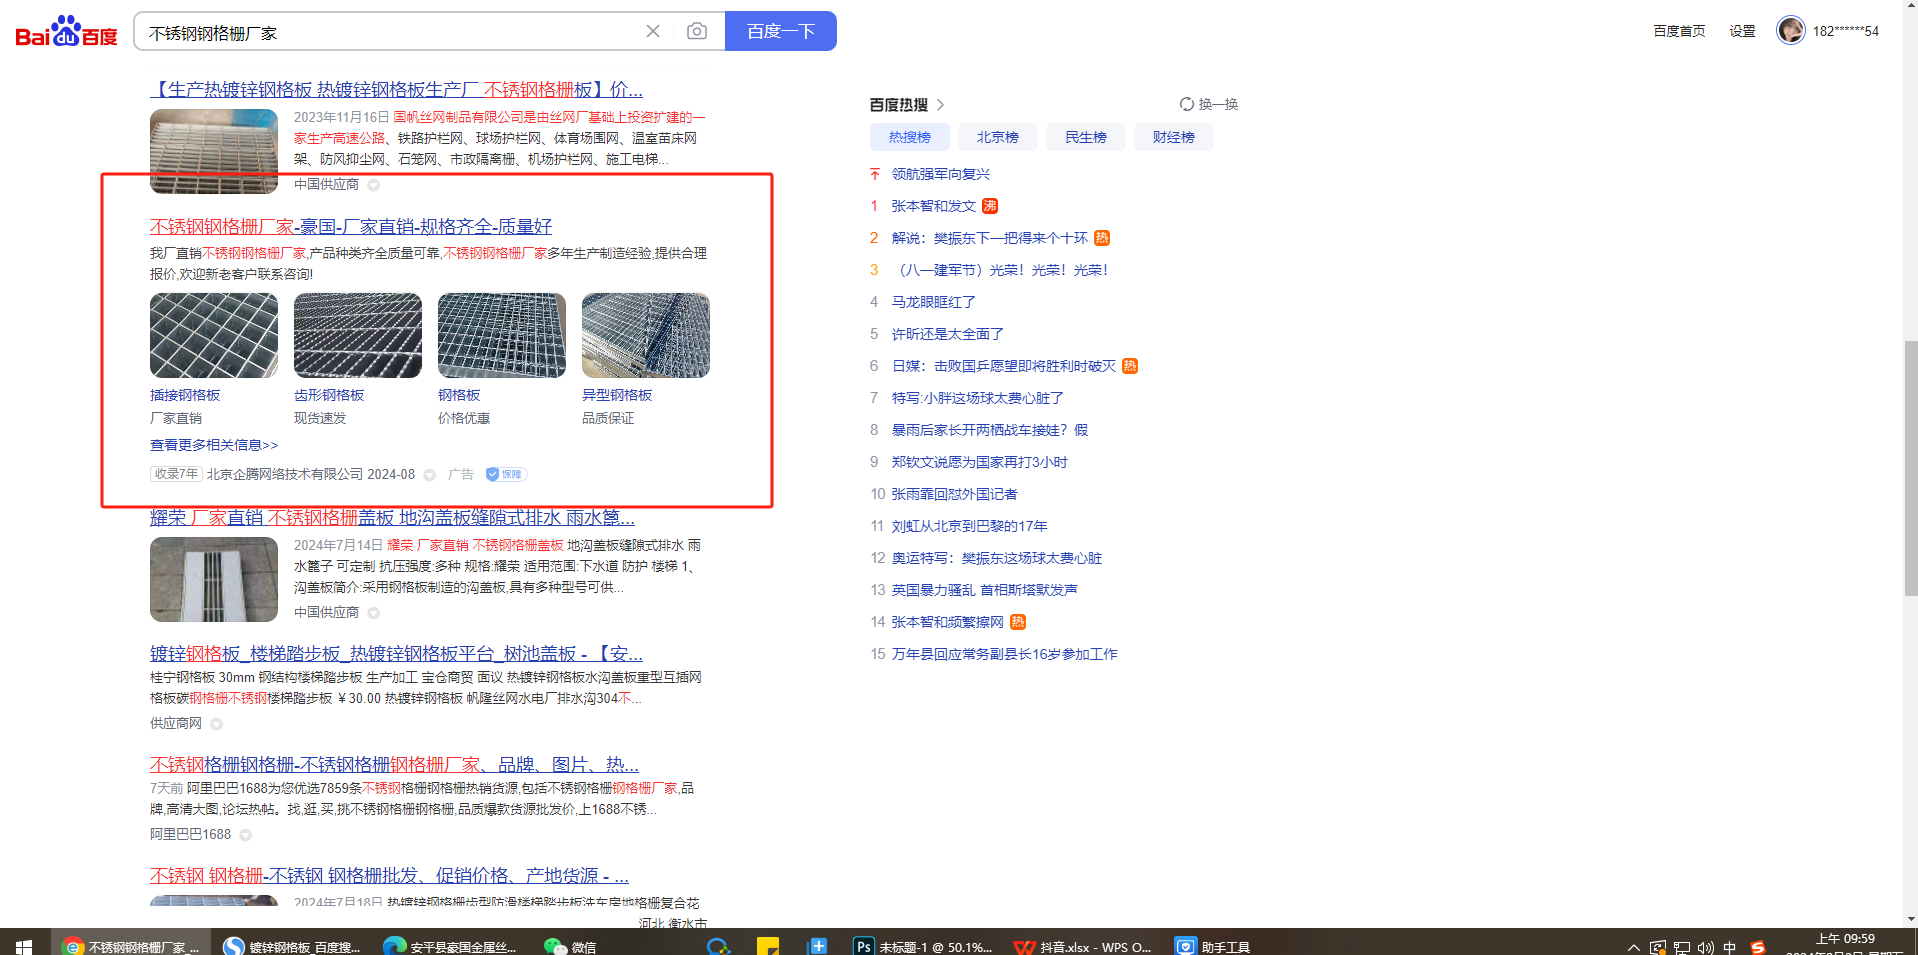Open 微信 from the taskbar
The height and width of the screenshot is (955, 1918).
coord(571,946)
